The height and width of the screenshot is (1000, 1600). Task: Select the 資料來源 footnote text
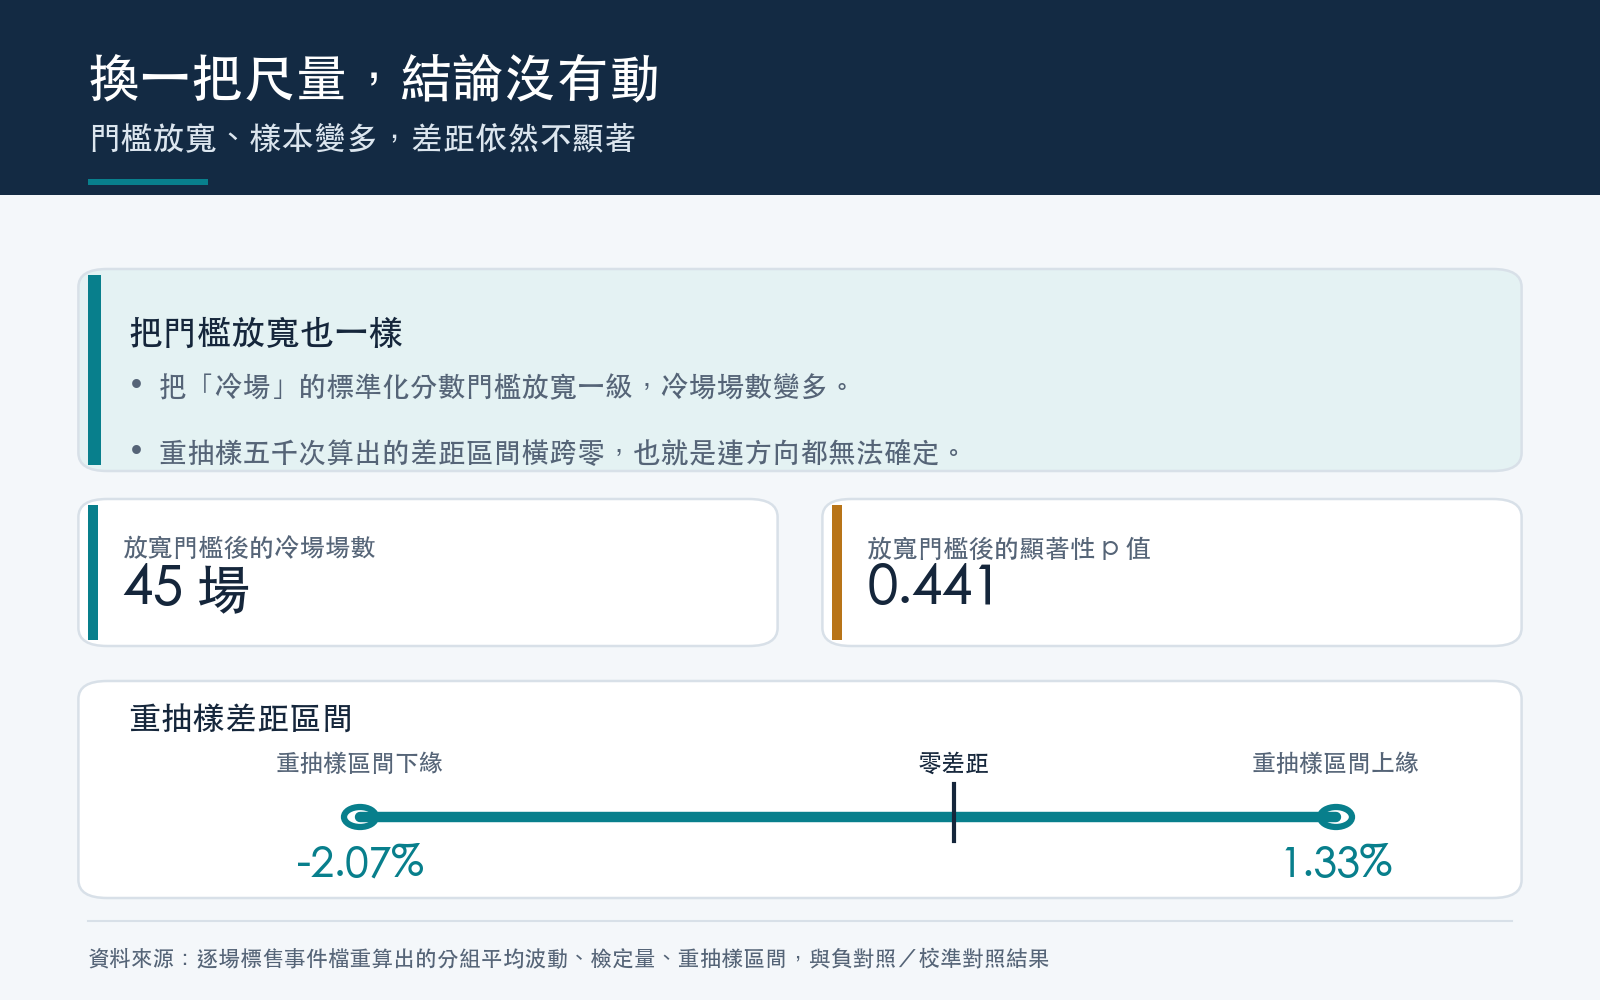point(569,958)
